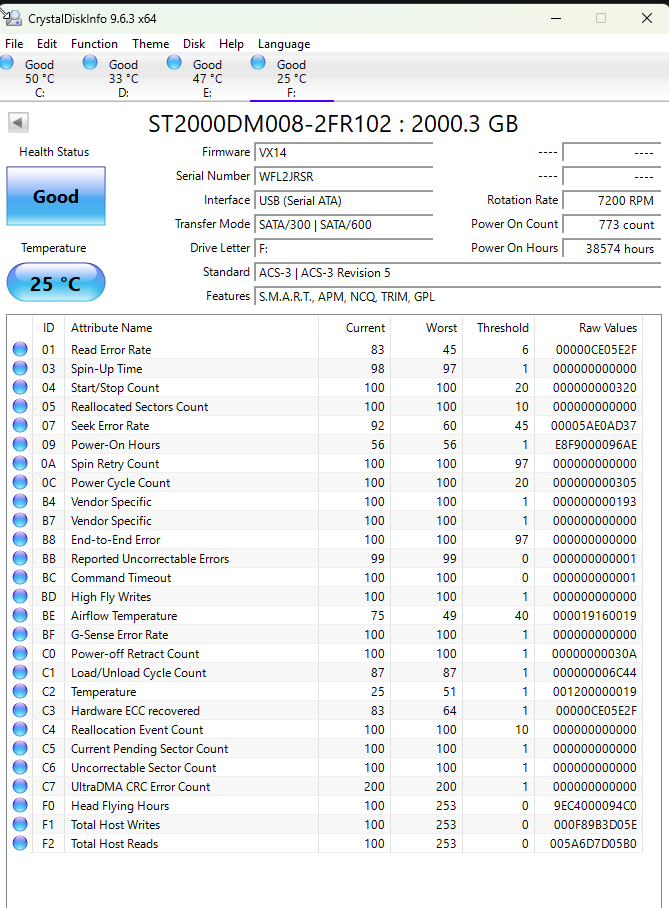Viewport: 669px width, 908px height.
Task: Select the Power-On Hours attribute row
Action: [115, 445]
